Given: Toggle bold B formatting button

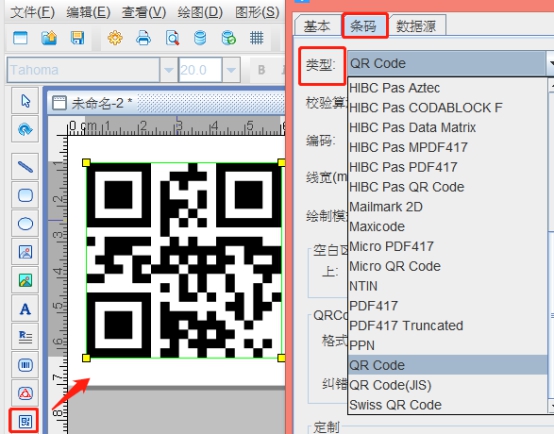Looking at the screenshot, I should [x=261, y=70].
